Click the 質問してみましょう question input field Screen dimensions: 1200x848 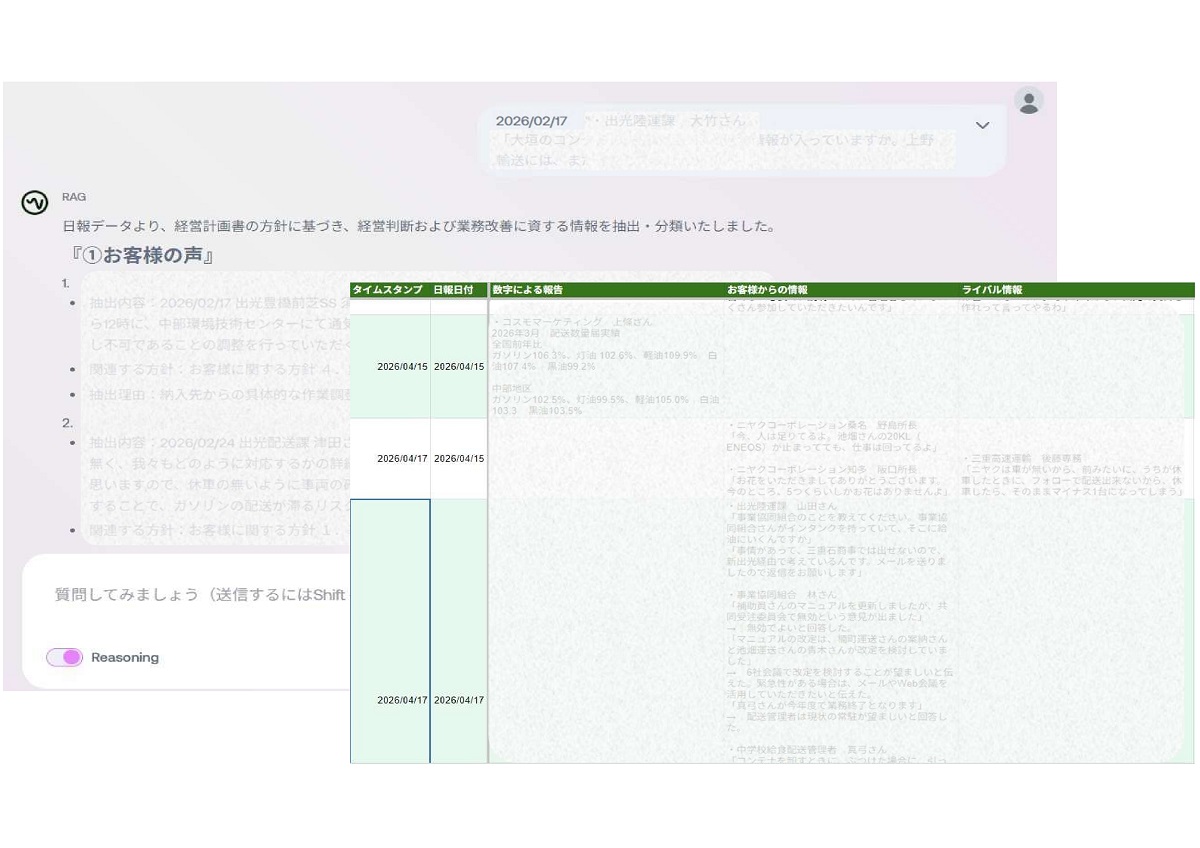(200, 595)
